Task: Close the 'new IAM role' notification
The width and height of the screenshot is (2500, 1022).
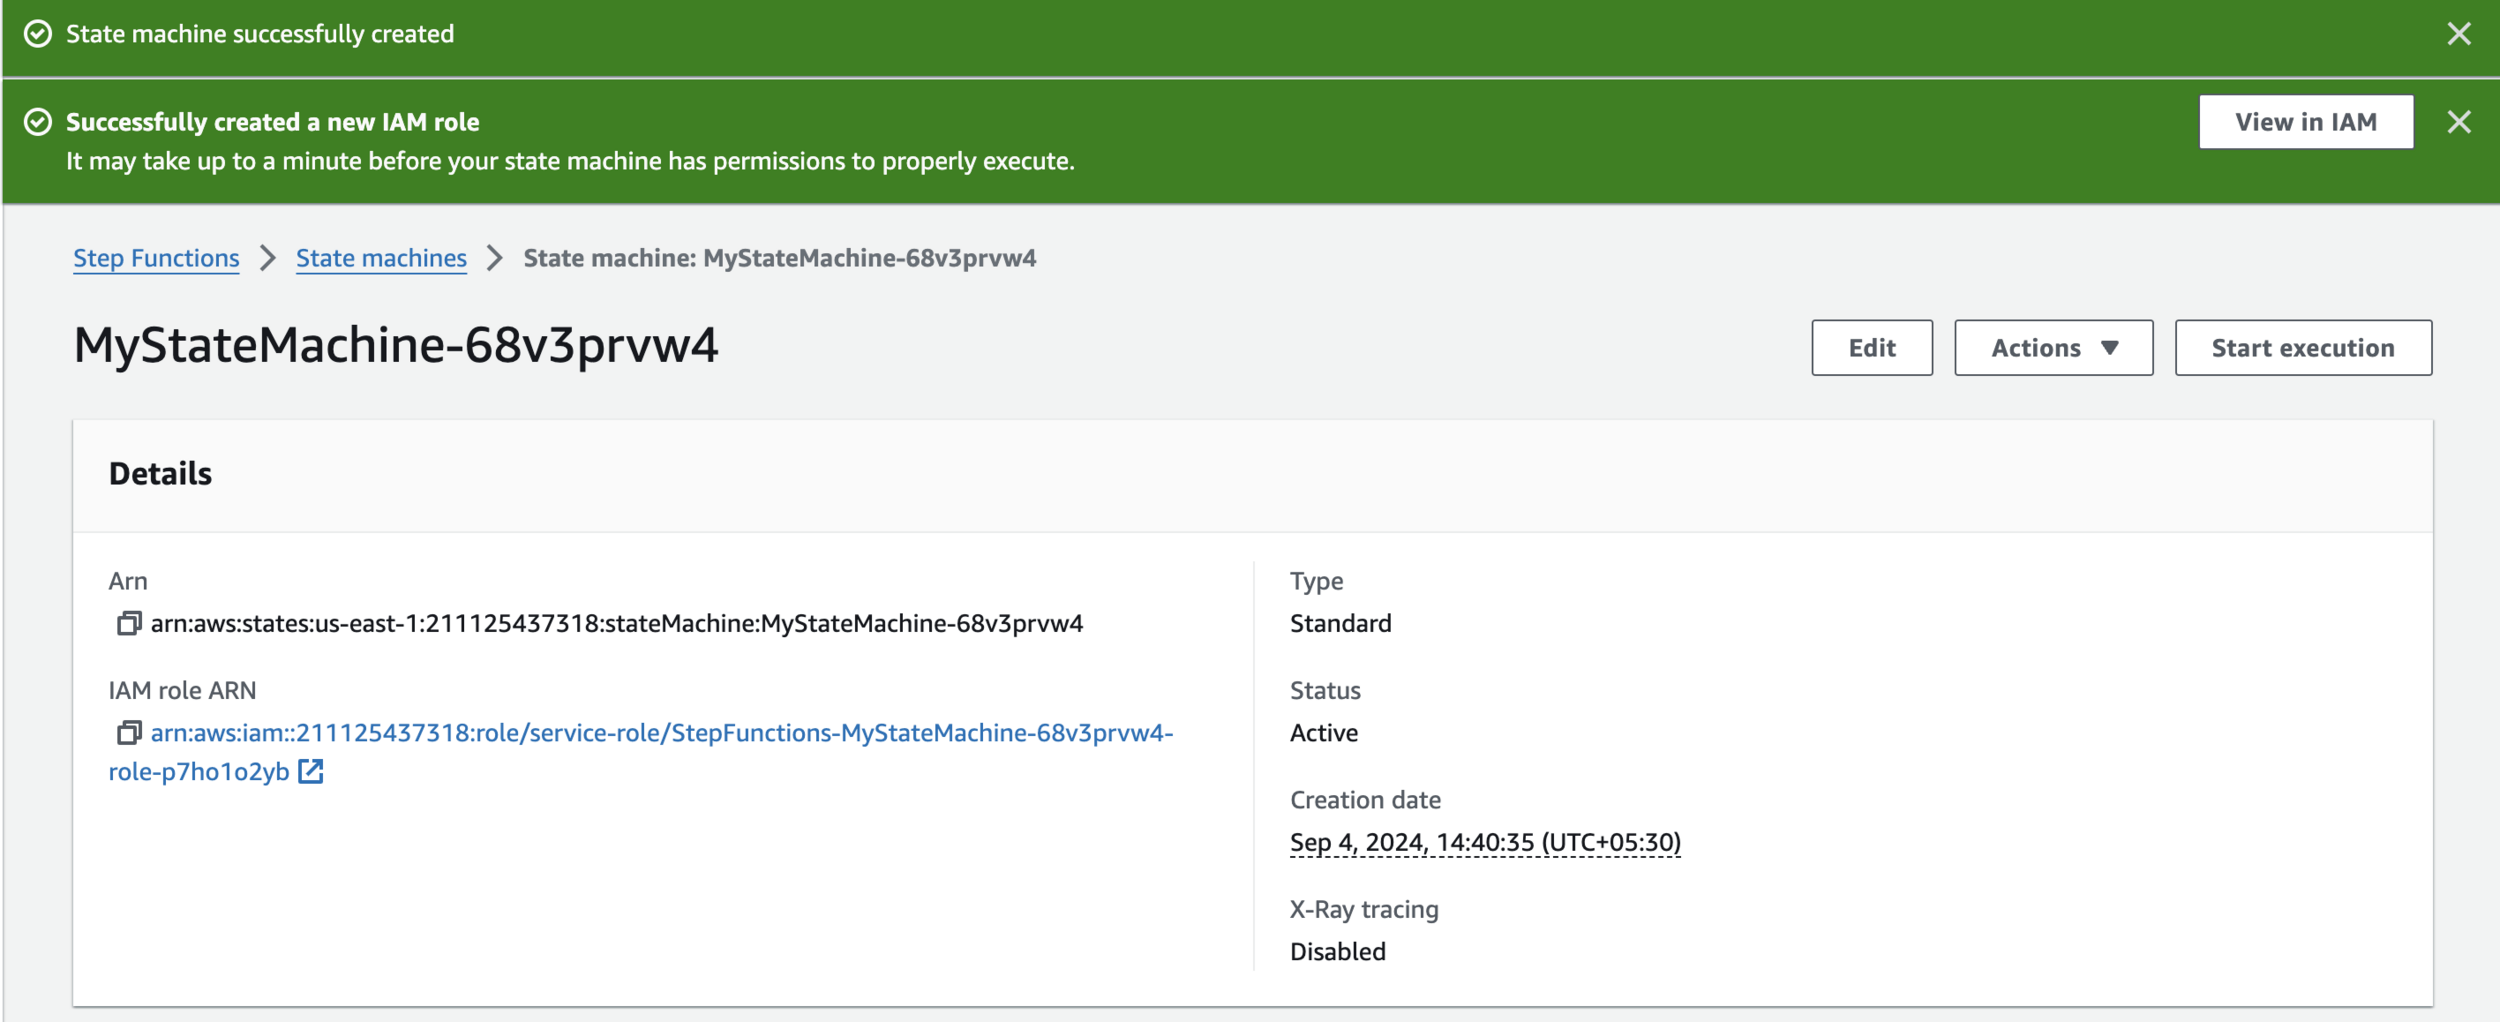Action: tap(2459, 122)
